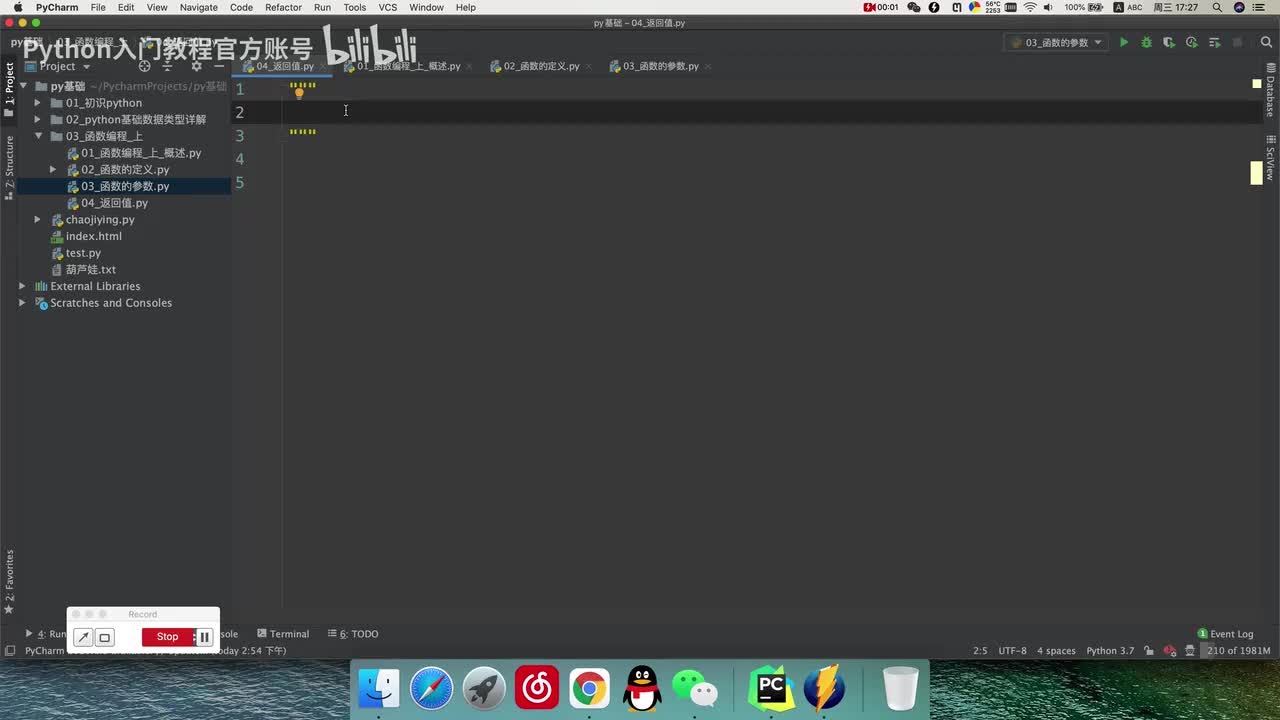
Task: Open the Refactor menu
Action: pyautogui.click(x=283, y=7)
